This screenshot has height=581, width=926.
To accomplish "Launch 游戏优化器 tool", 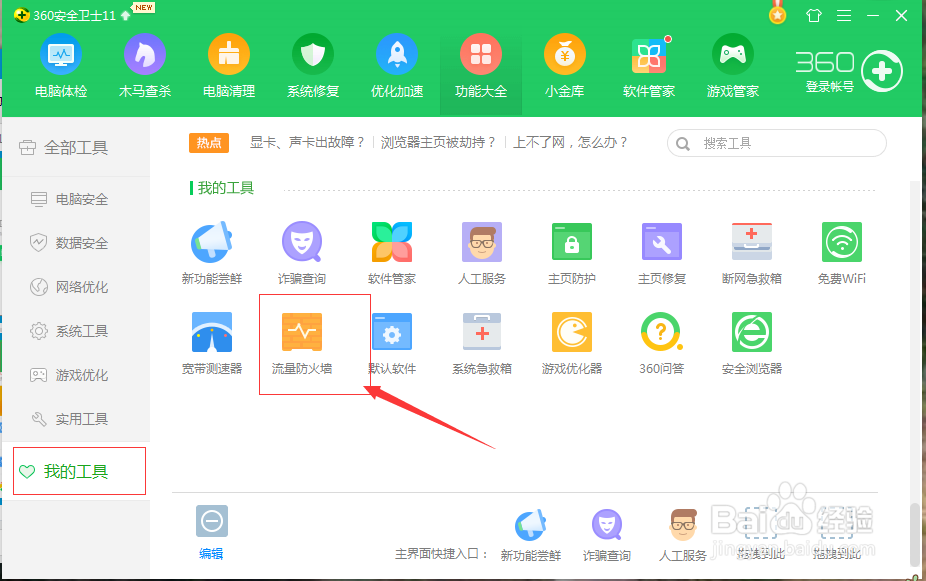I will (x=572, y=343).
